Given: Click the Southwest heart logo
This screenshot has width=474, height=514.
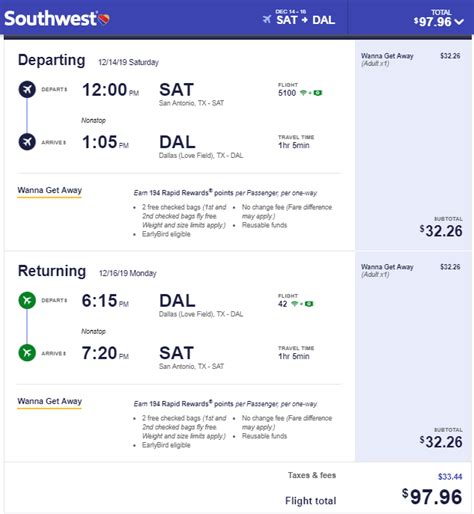Looking at the screenshot, I should click(x=104, y=19).
